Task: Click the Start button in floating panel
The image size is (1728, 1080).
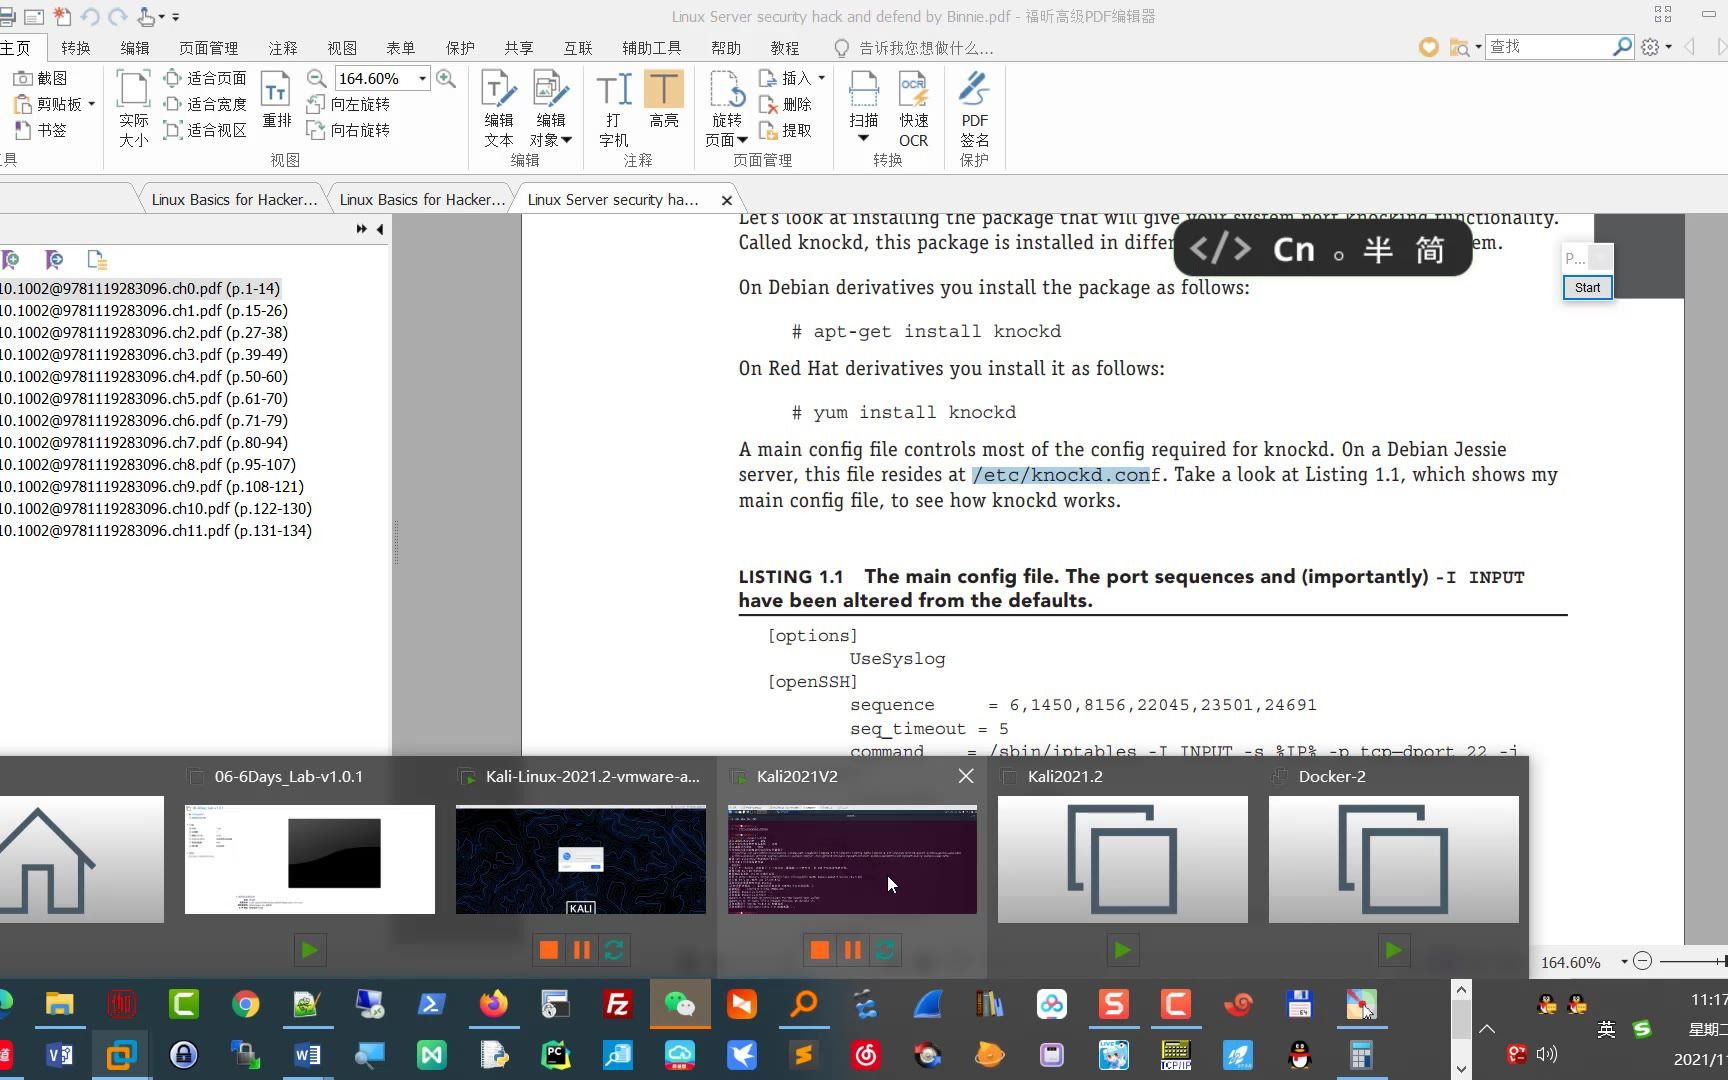Action: [1587, 288]
